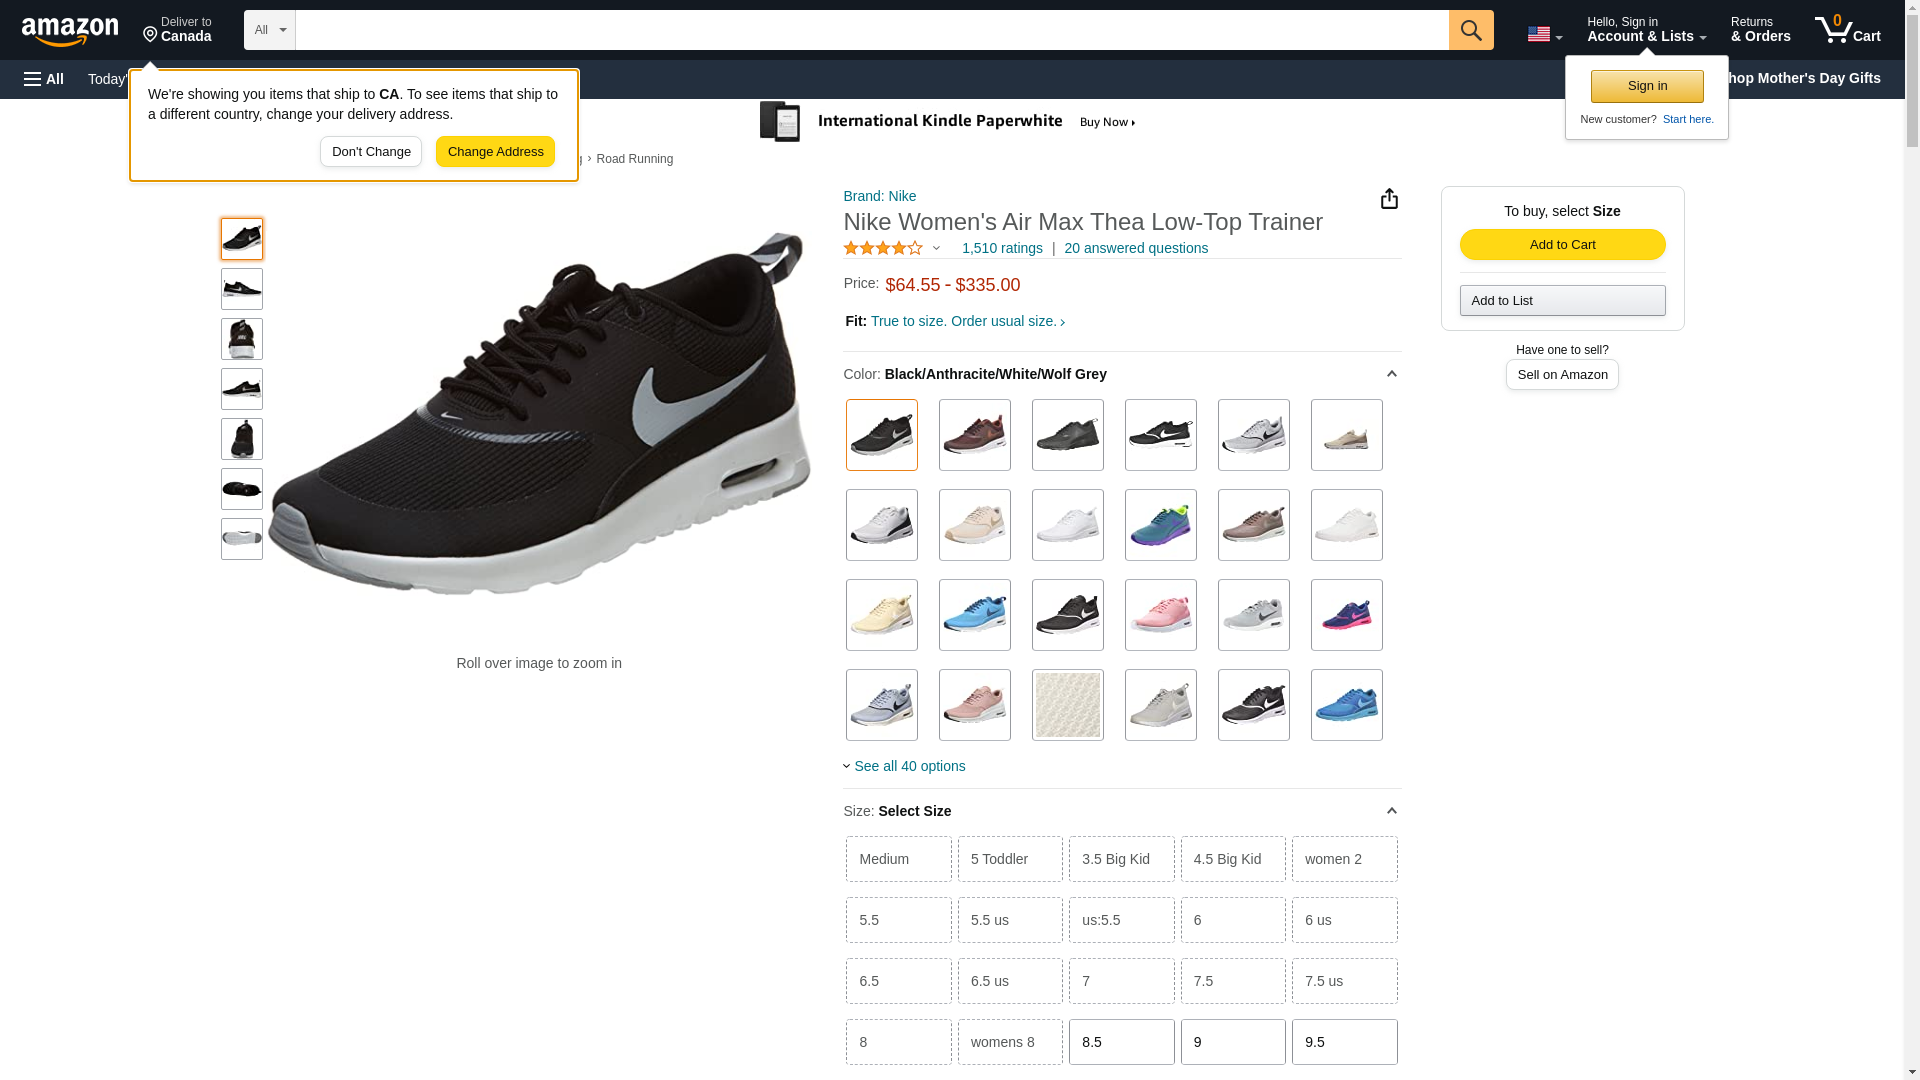Collapse the Color section chevron

click(x=1391, y=374)
